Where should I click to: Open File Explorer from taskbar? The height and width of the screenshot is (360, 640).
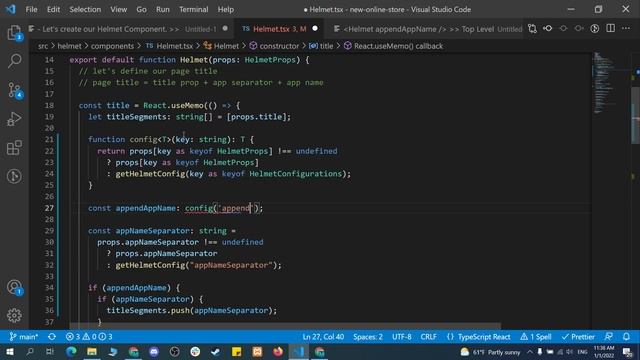click(92, 352)
